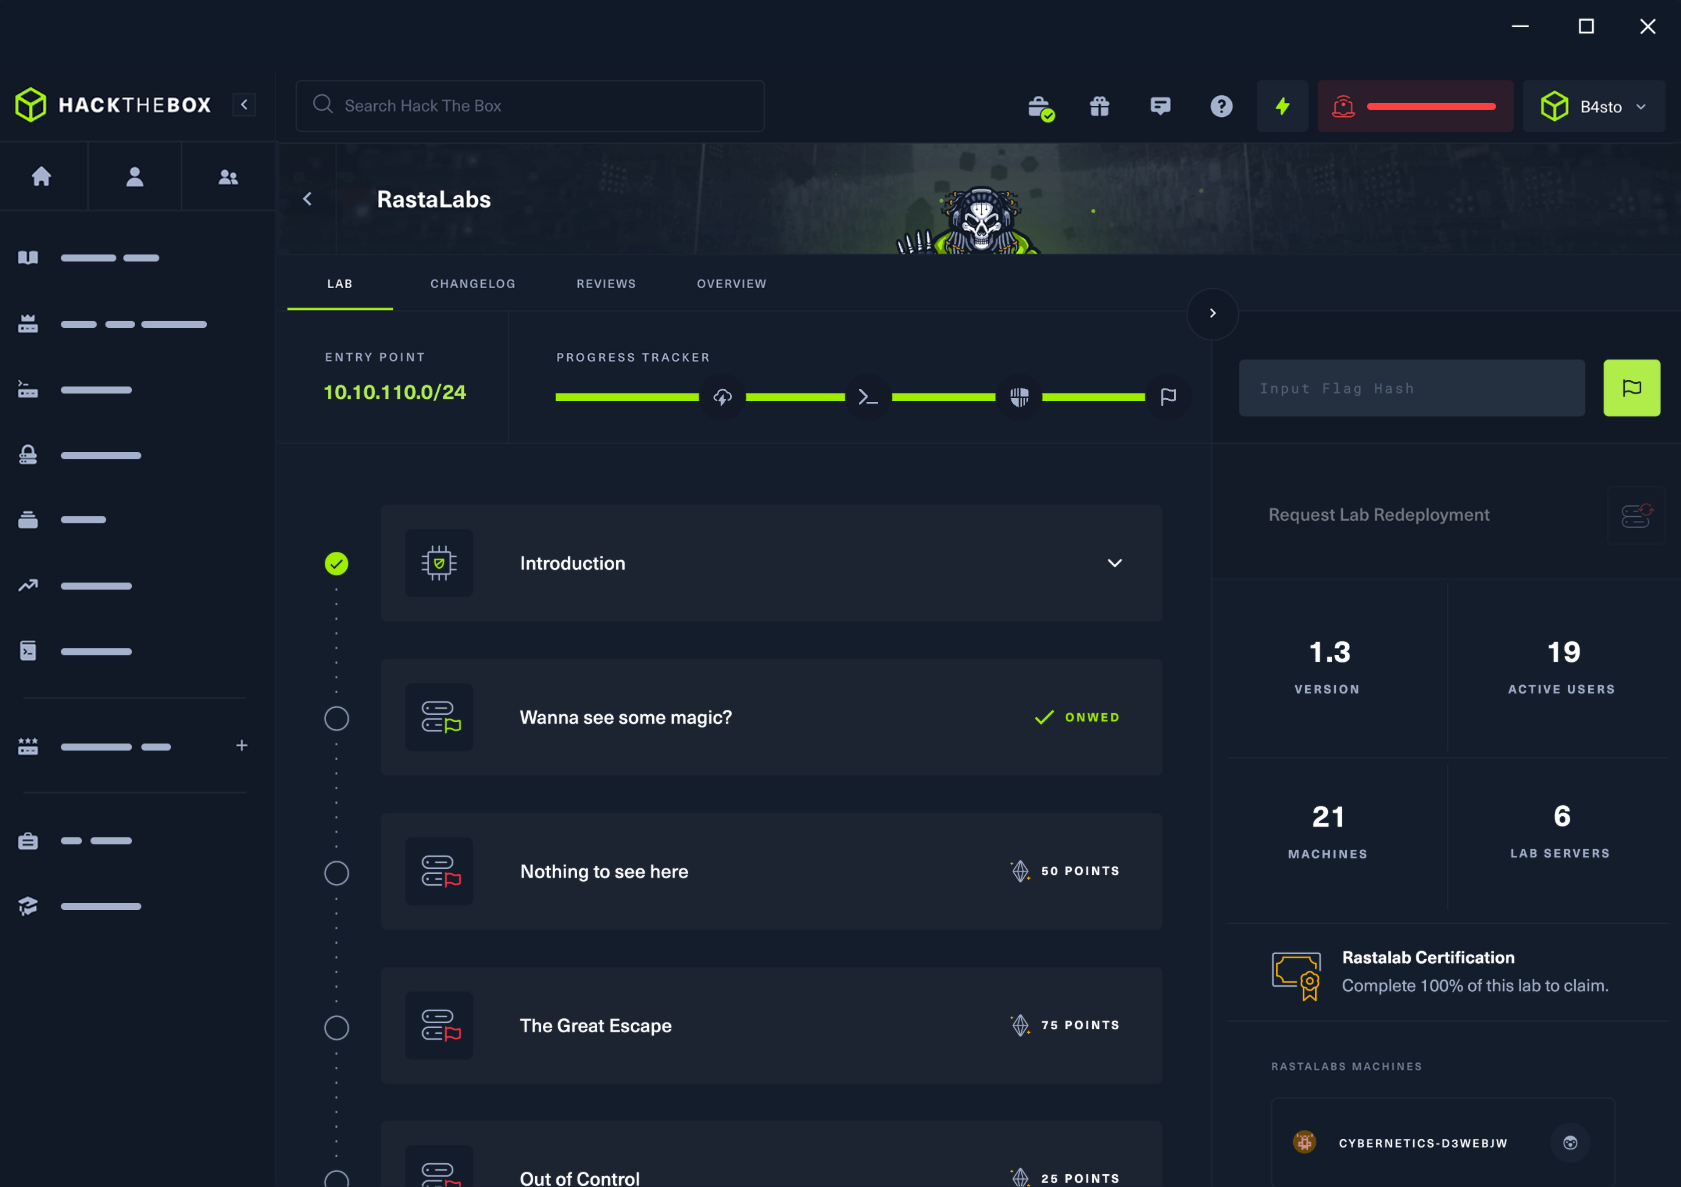The height and width of the screenshot is (1187, 1681).
Task: Click the 6 lab servers count
Action: tap(1562, 816)
